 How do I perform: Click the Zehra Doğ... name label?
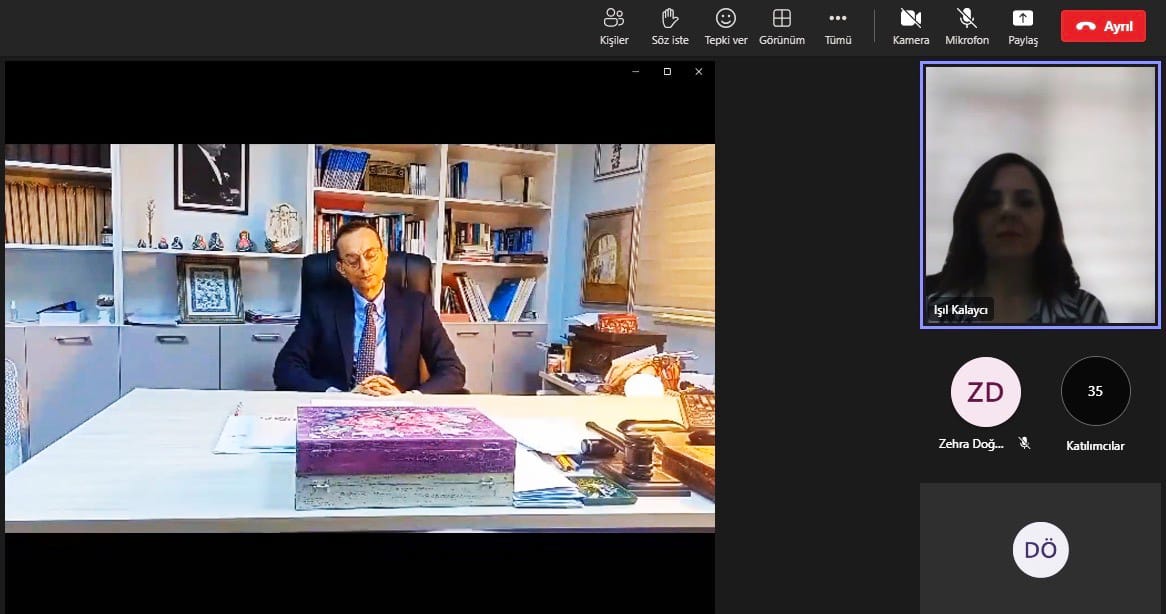[x=970, y=444]
